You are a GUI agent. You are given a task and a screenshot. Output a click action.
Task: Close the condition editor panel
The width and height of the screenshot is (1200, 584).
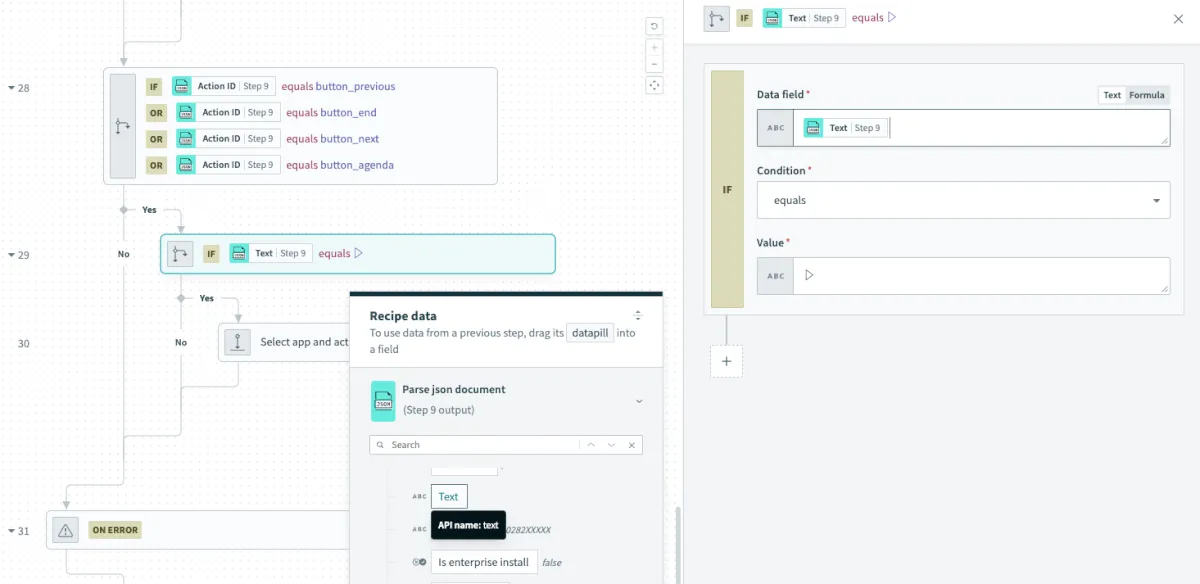click(1178, 18)
